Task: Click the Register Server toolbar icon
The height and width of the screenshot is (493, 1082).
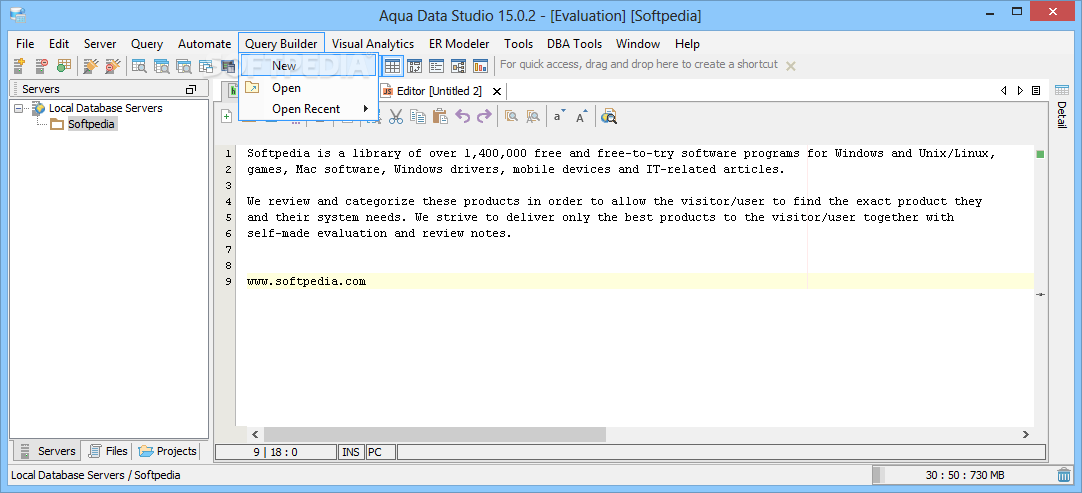Action: coord(19,66)
